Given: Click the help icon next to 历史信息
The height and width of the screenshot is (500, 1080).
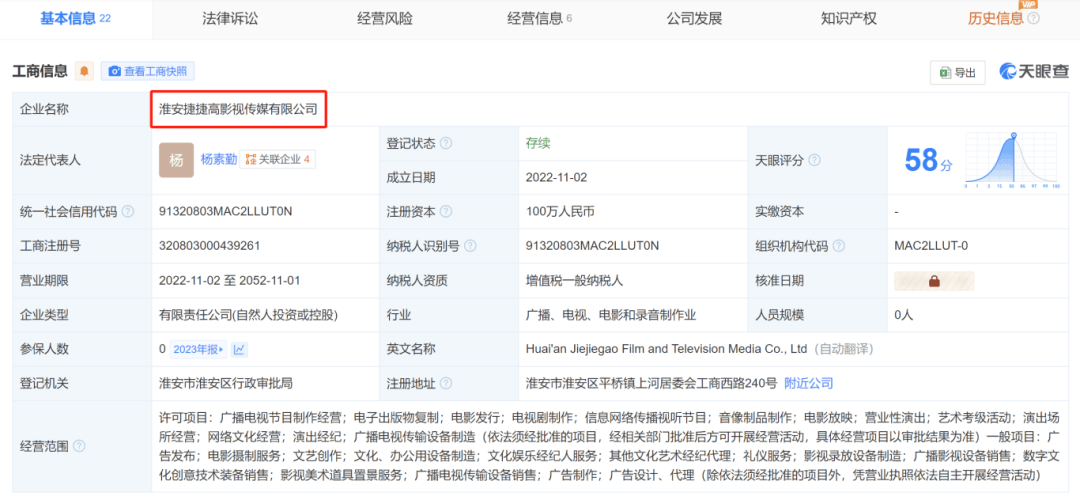Looking at the screenshot, I should pyautogui.click(x=1033, y=19).
